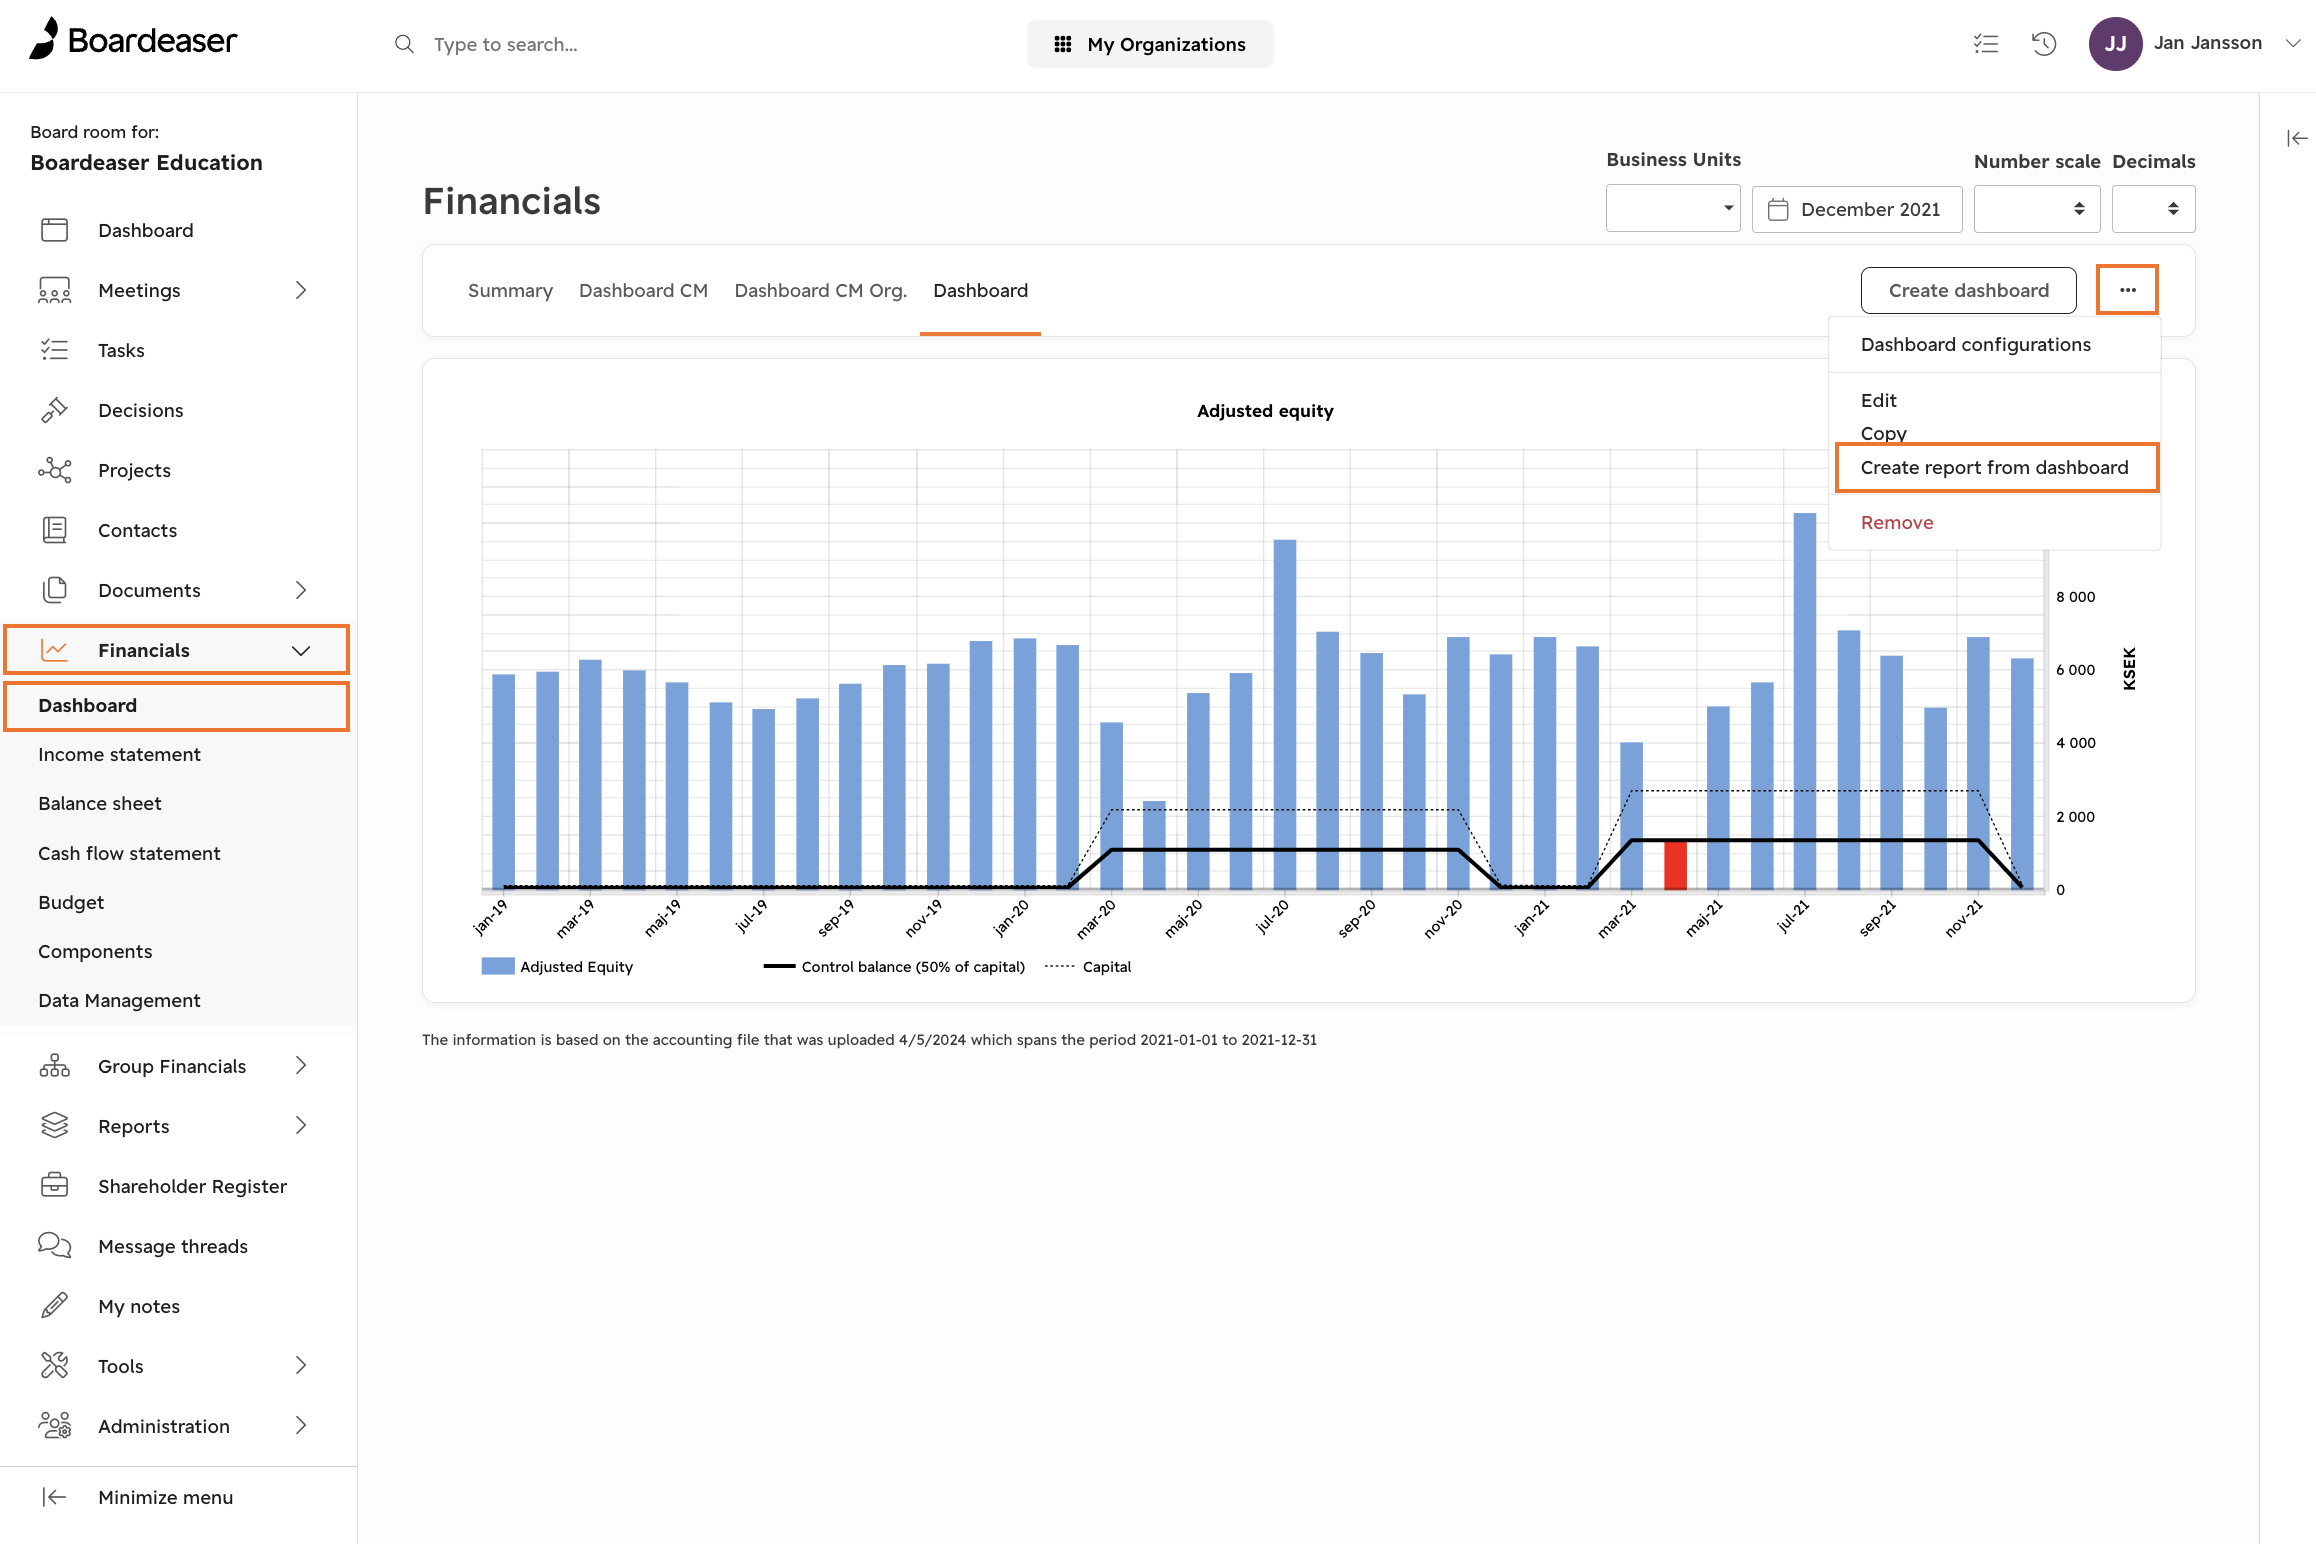
Task: Open Data Management in sidebar
Action: [x=119, y=1000]
